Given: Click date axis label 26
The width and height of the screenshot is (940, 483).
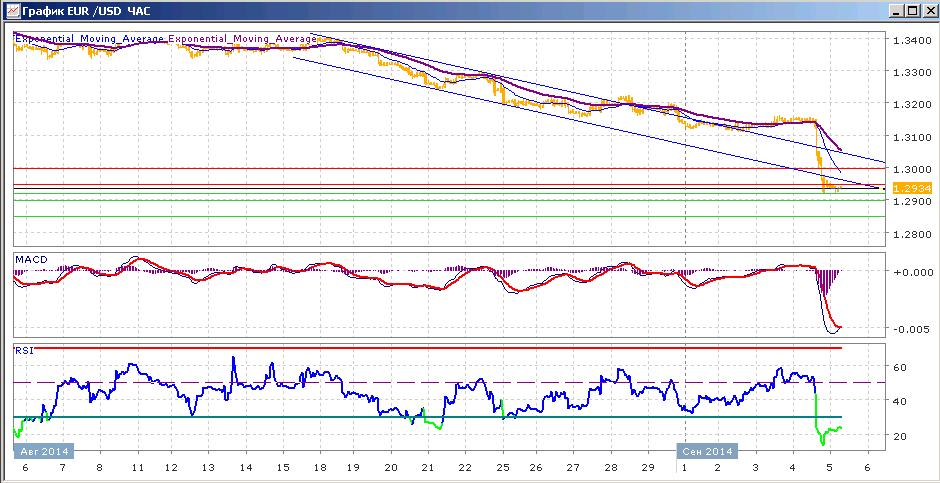Looking at the screenshot, I should point(537,467).
